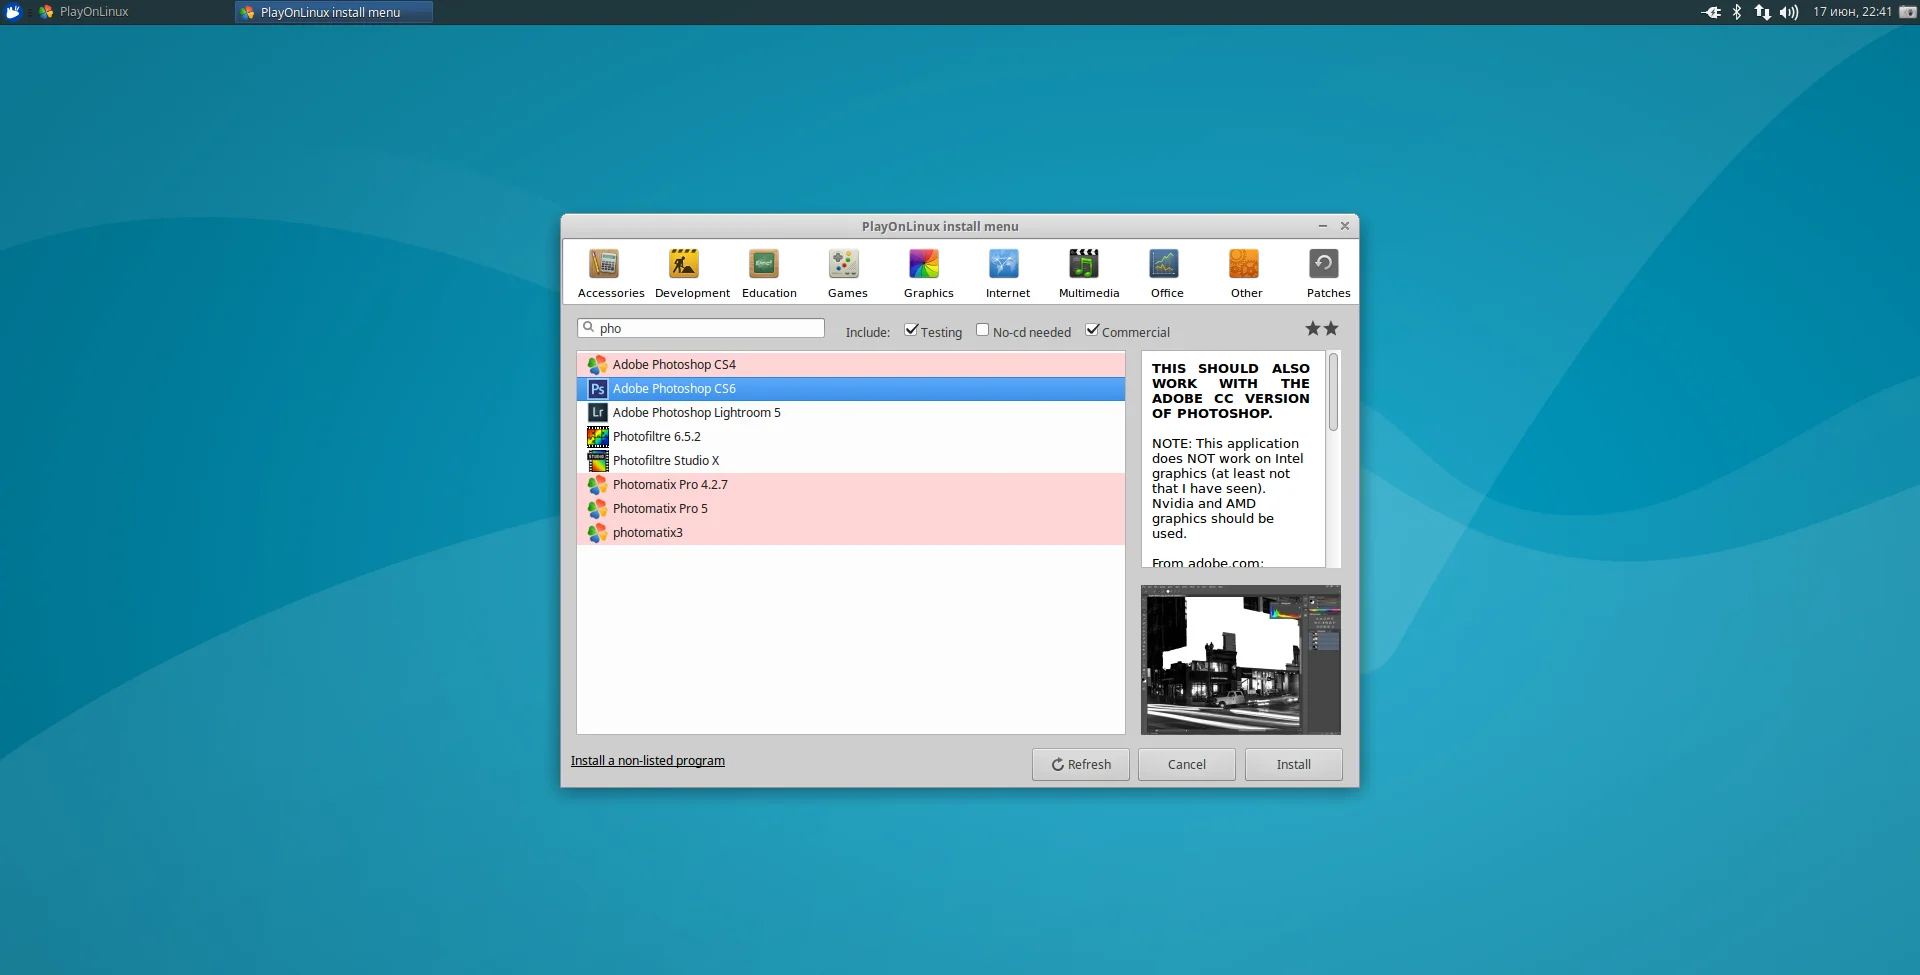Click Install a non-listed program link
This screenshot has height=975, width=1920.
click(648, 761)
